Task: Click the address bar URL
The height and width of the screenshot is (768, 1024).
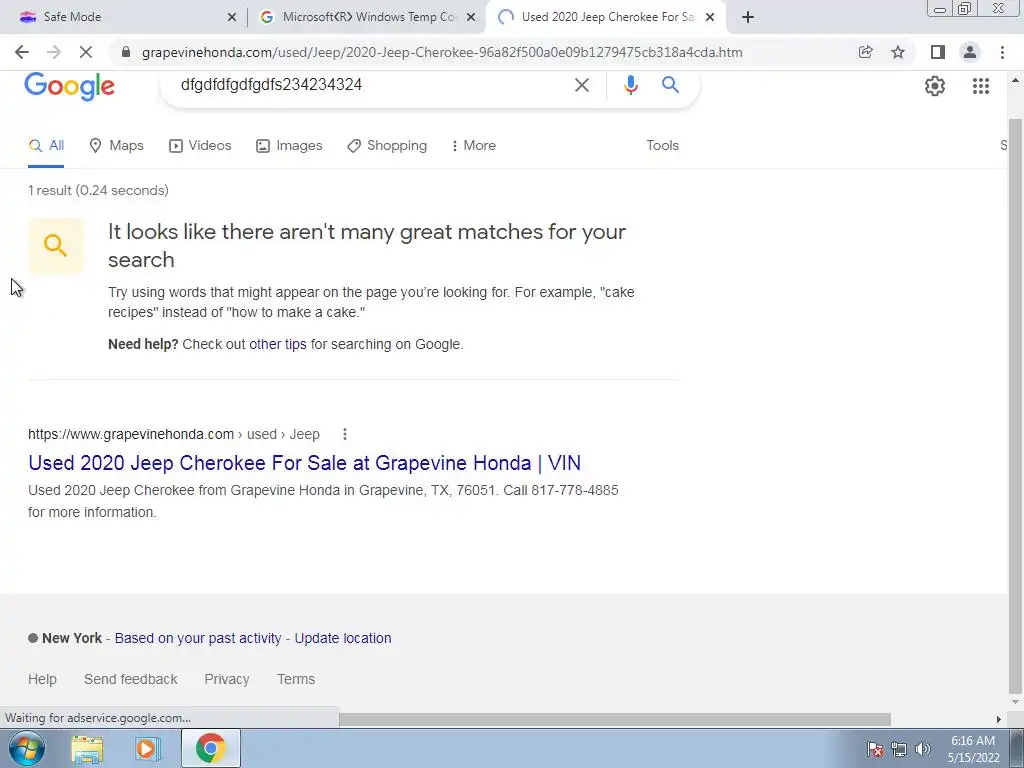Action: (441, 52)
